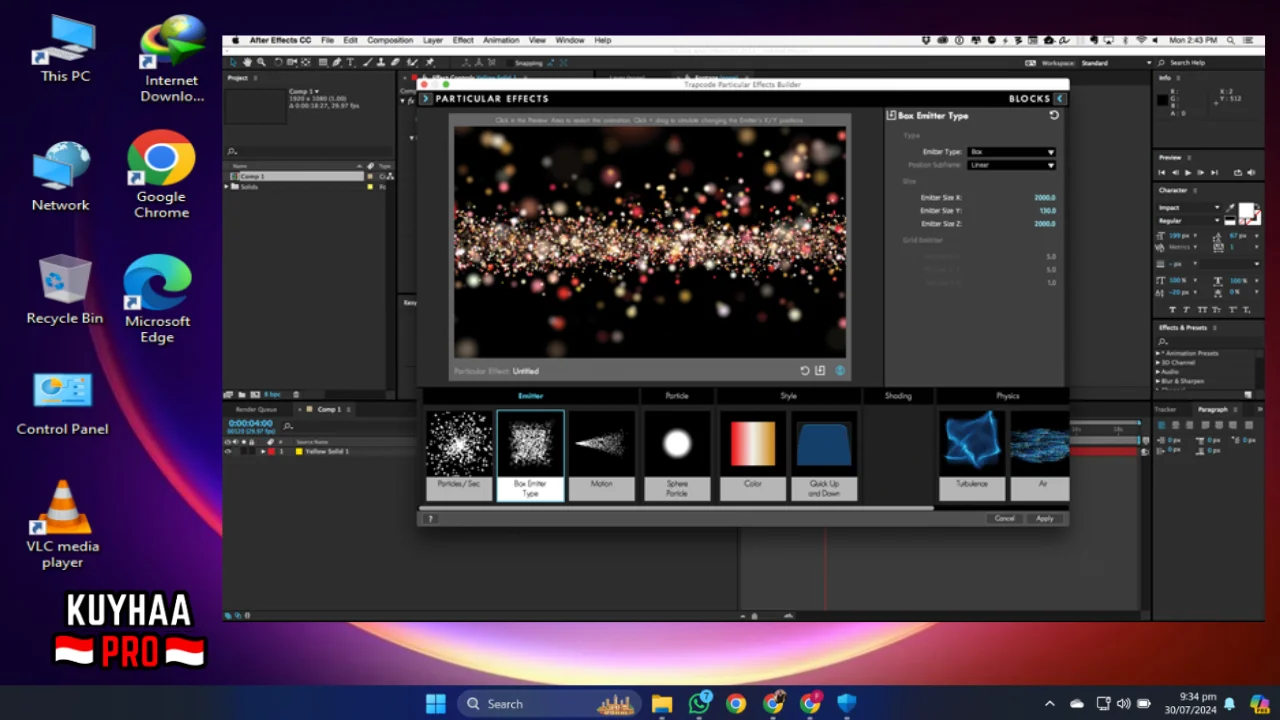Click the blue globe icon under the preview
Screen dimensions: 1280x720
[840, 371]
